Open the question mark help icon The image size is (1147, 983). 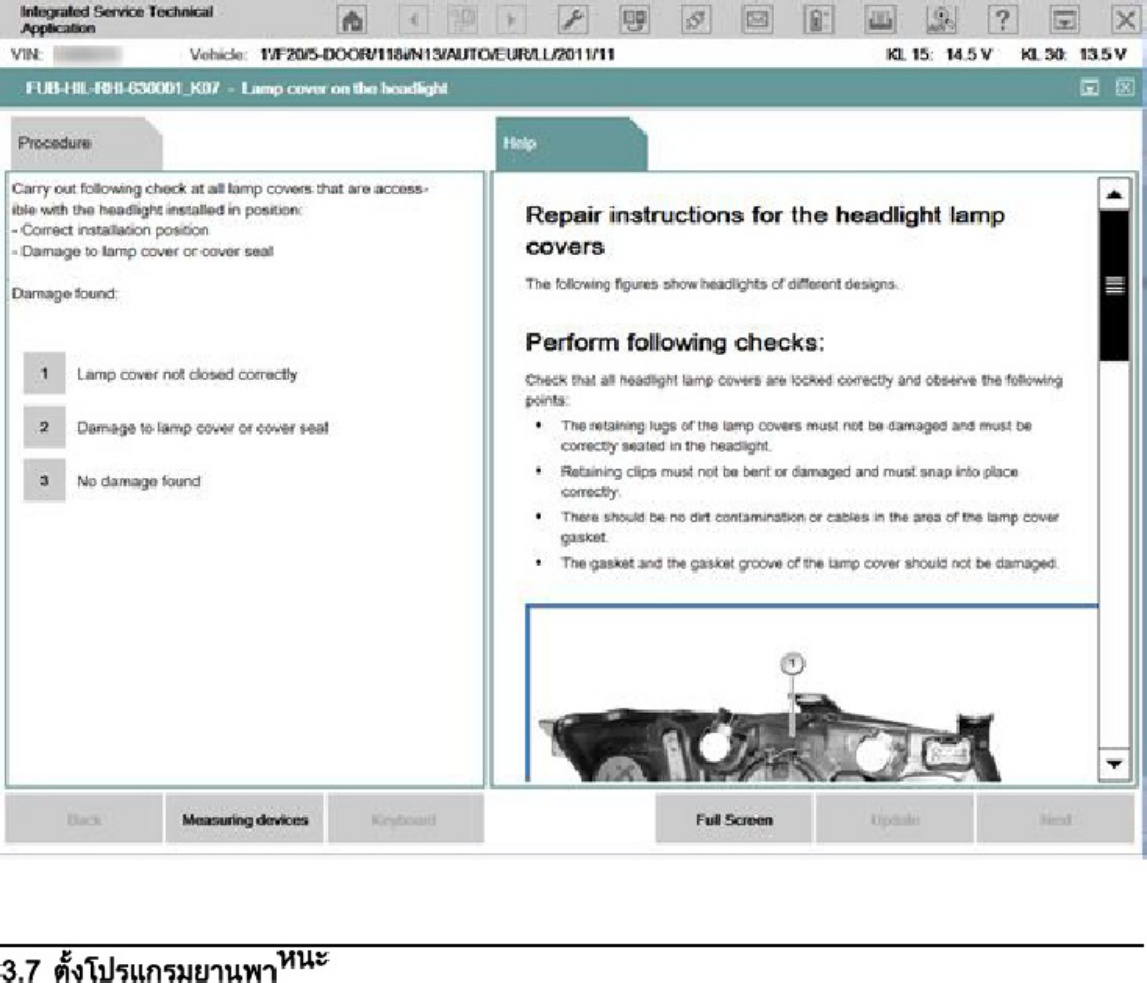[1003, 20]
